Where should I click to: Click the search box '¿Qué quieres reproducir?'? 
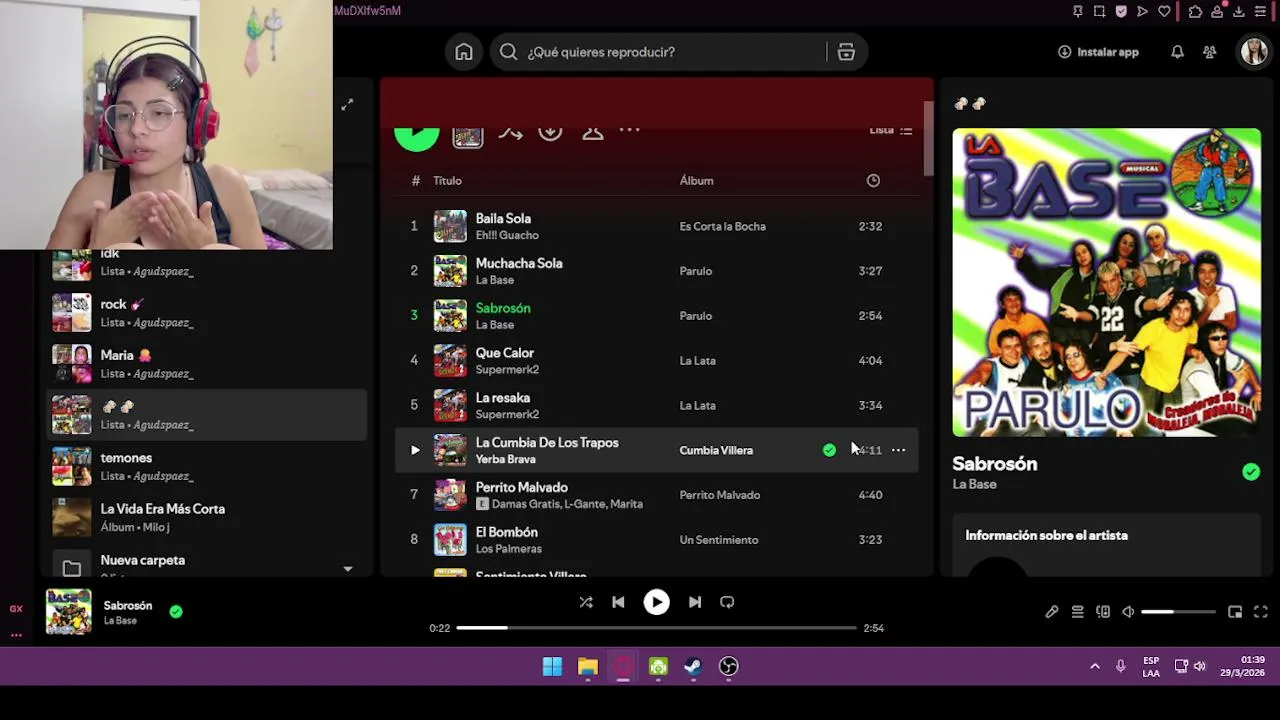point(657,52)
